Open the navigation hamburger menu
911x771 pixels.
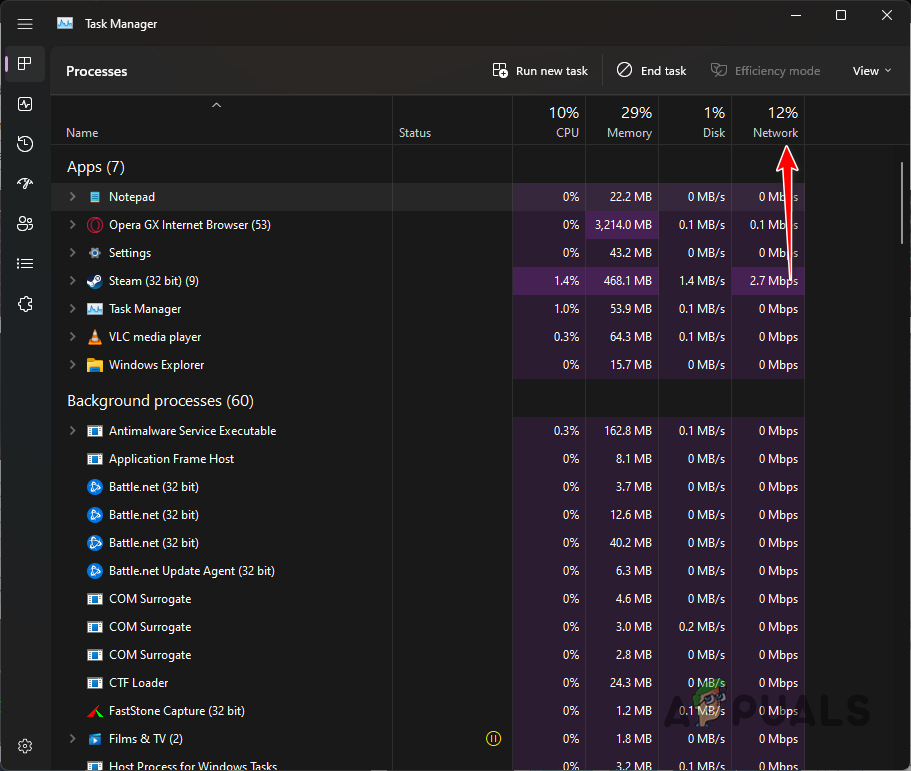24,23
